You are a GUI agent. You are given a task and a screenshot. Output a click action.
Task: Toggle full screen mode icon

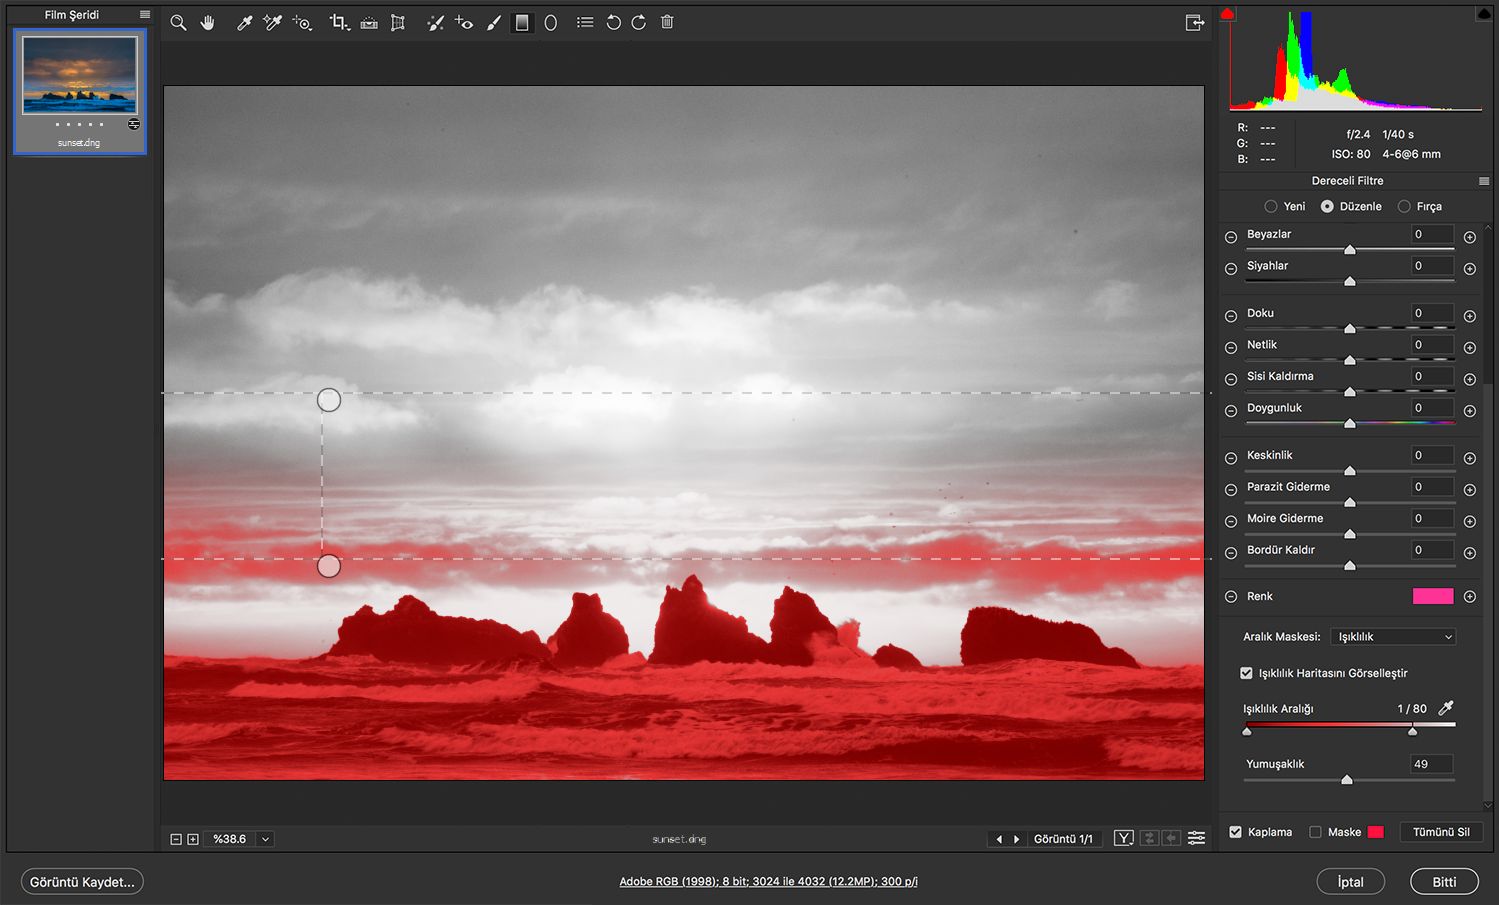tap(1195, 22)
